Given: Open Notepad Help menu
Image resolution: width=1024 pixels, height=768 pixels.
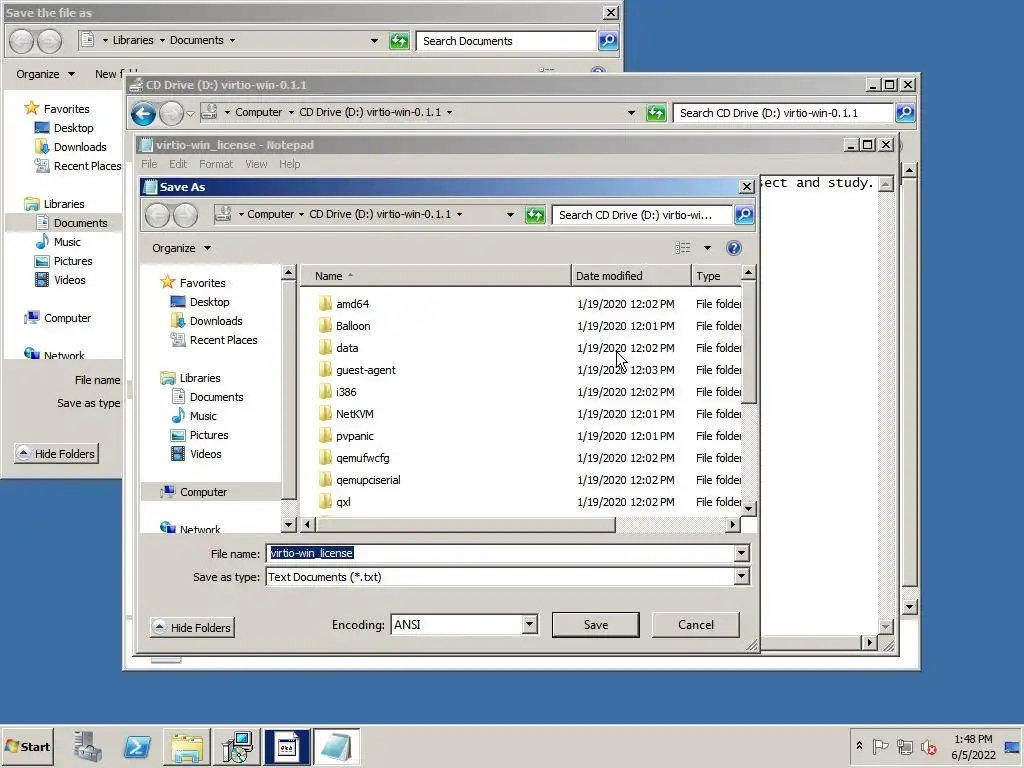Looking at the screenshot, I should [289, 164].
